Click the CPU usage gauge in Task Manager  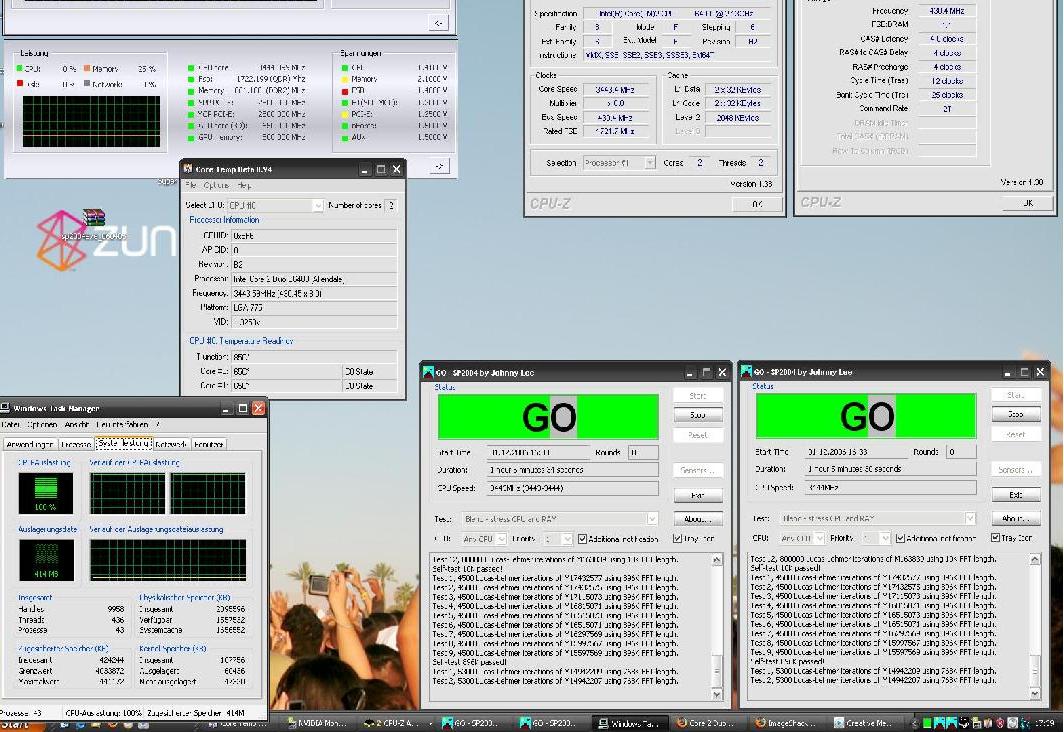pyautogui.click(x=46, y=493)
